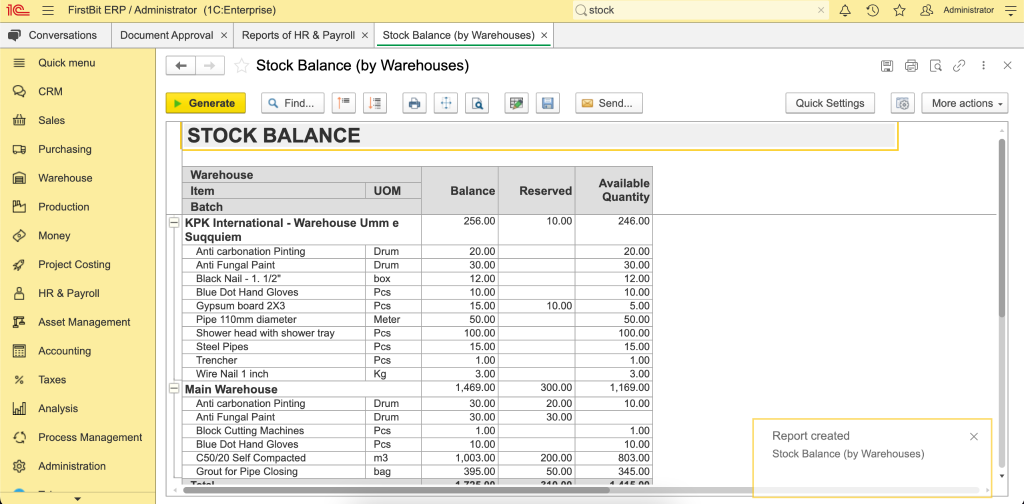1024x504 pixels.
Task: Get link to report chain icon
Action: (959, 66)
